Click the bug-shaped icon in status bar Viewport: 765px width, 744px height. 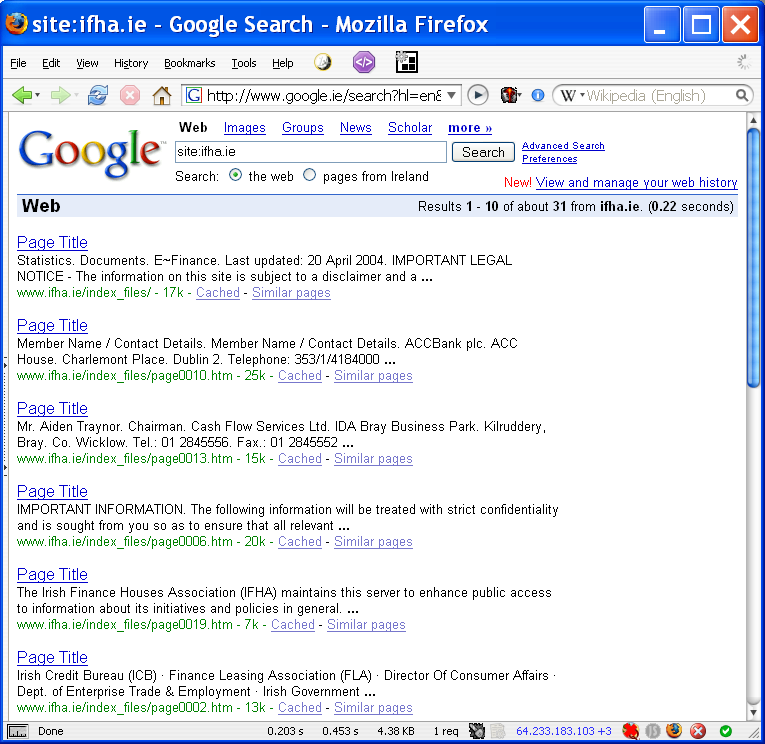(x=477, y=731)
